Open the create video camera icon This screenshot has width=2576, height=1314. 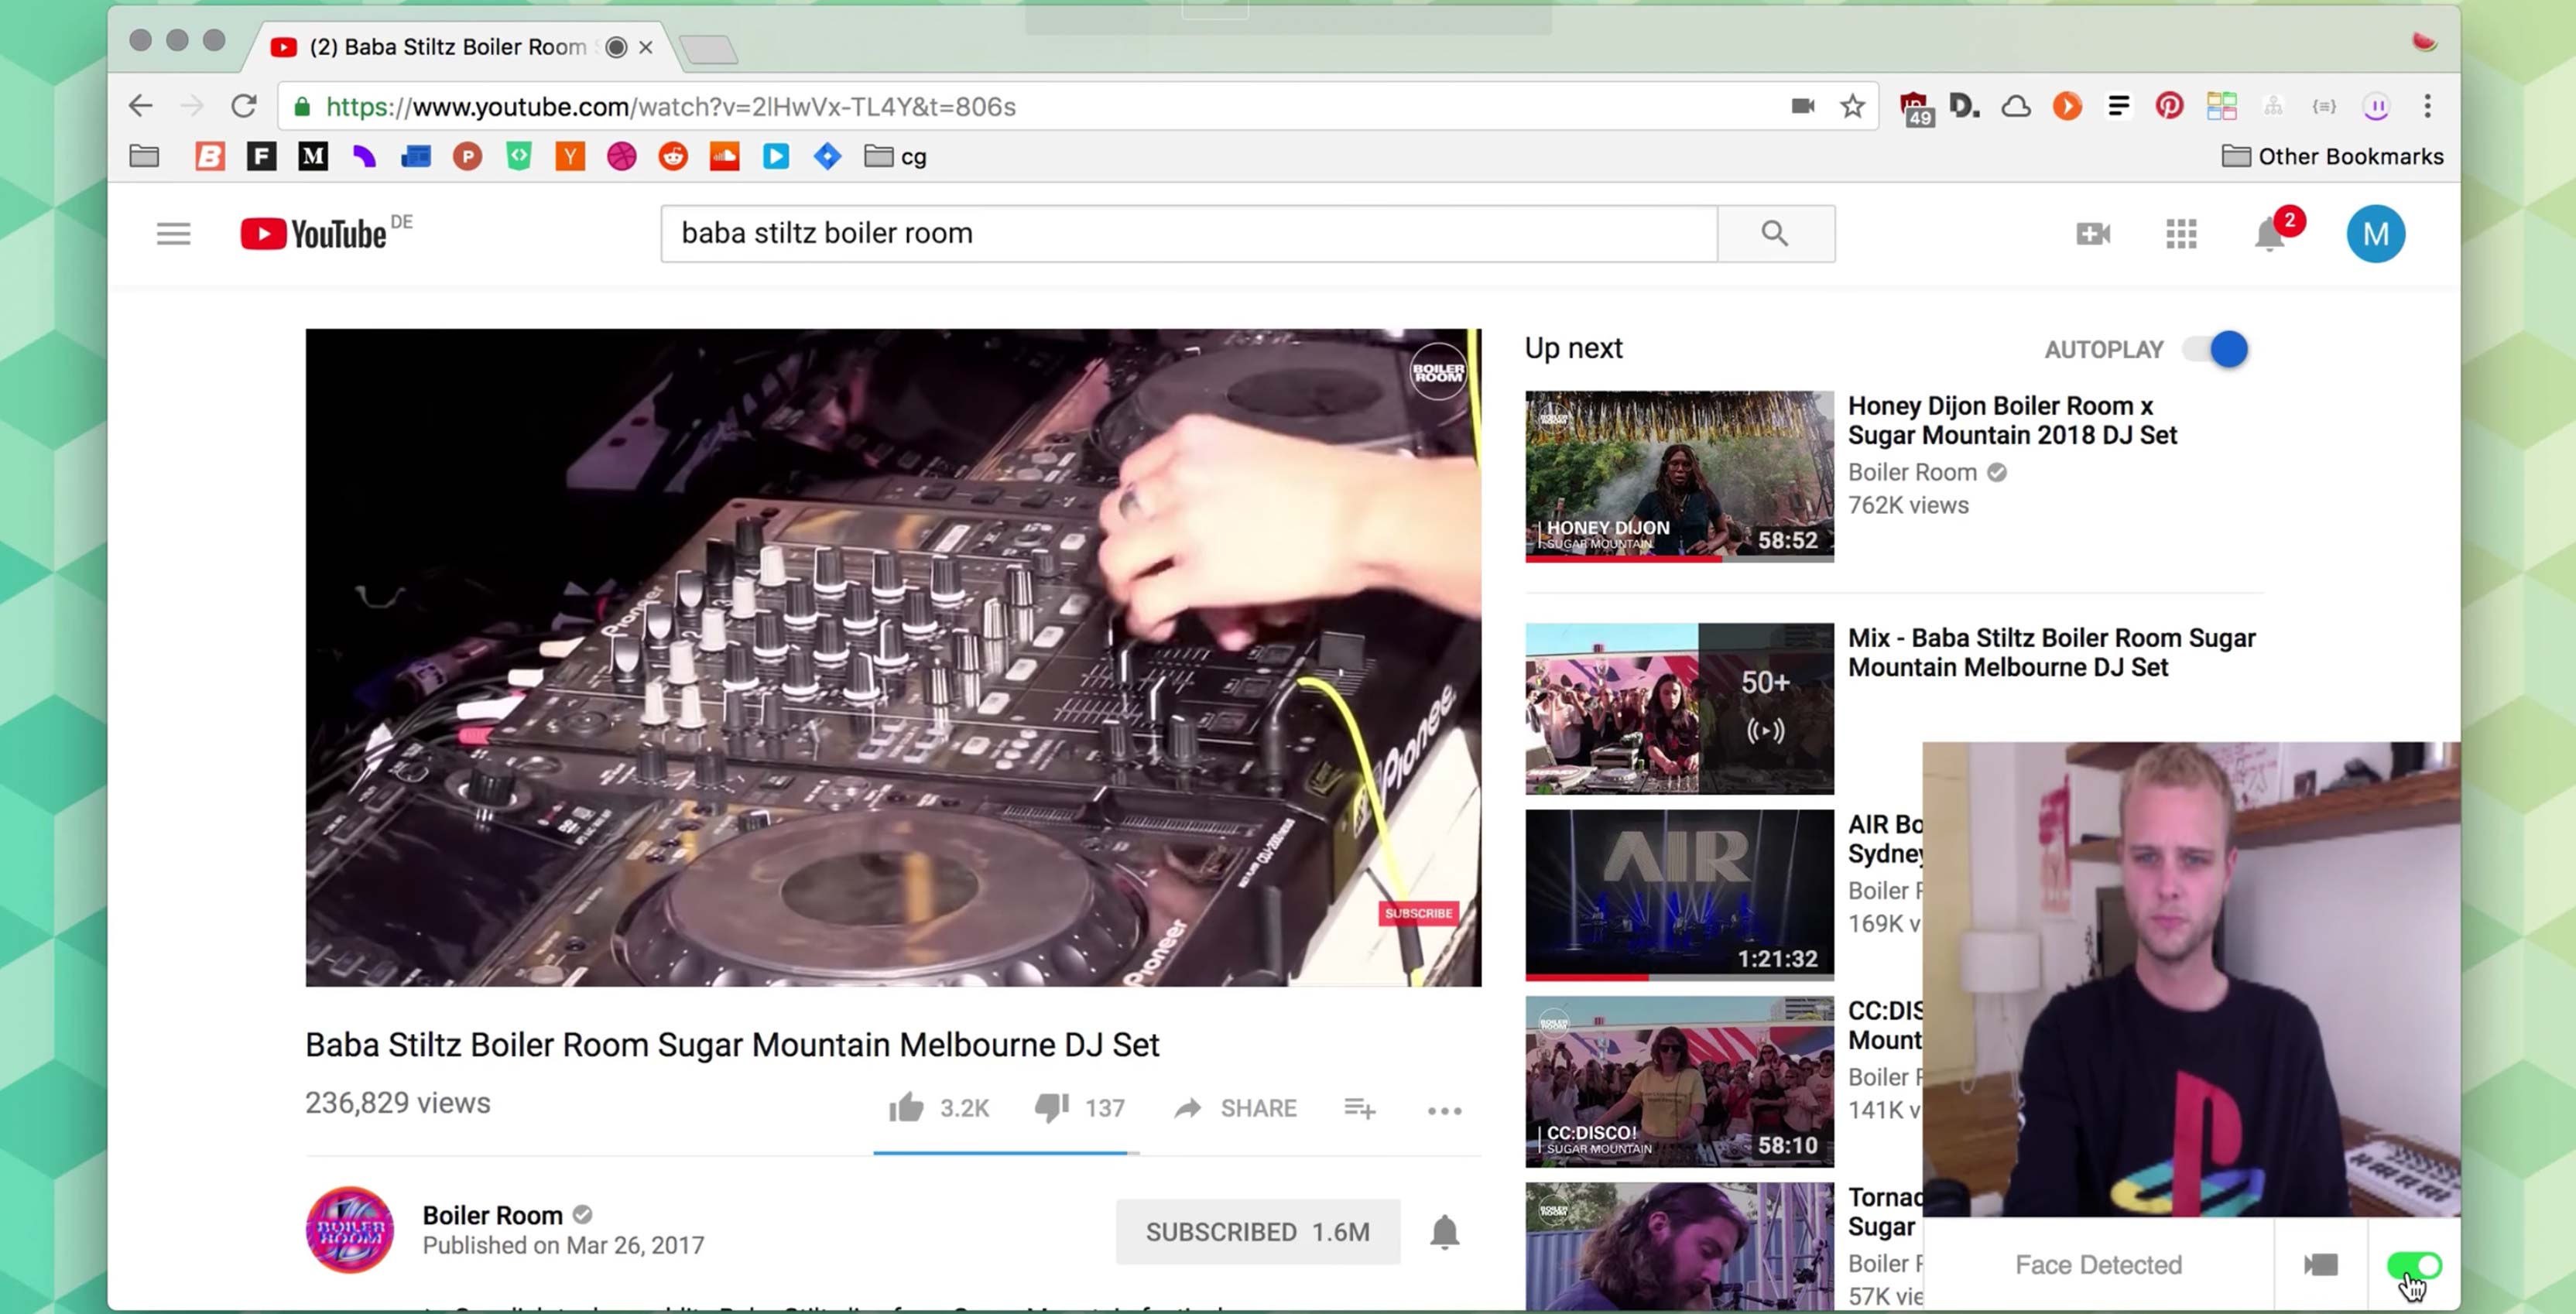click(2092, 234)
